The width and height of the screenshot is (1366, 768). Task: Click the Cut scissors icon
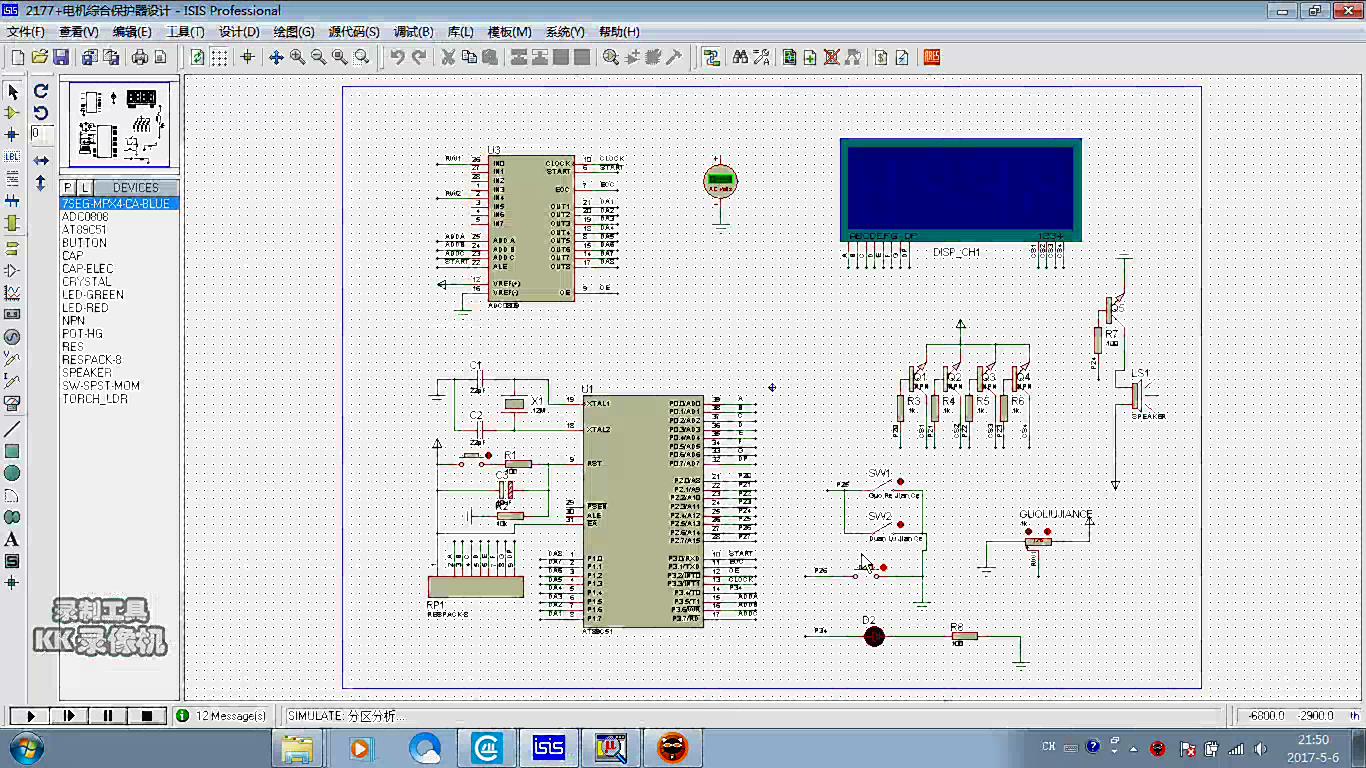(448, 57)
